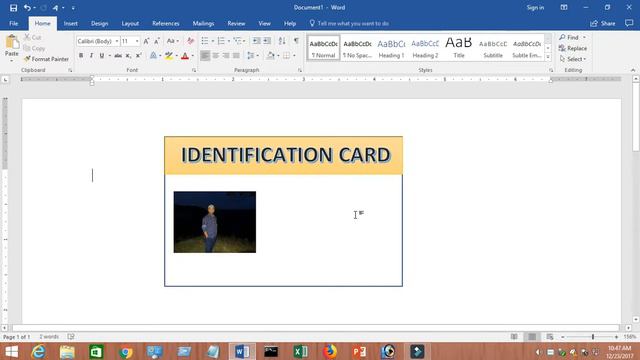
Task: Switch to the Review tab
Action: click(236, 24)
